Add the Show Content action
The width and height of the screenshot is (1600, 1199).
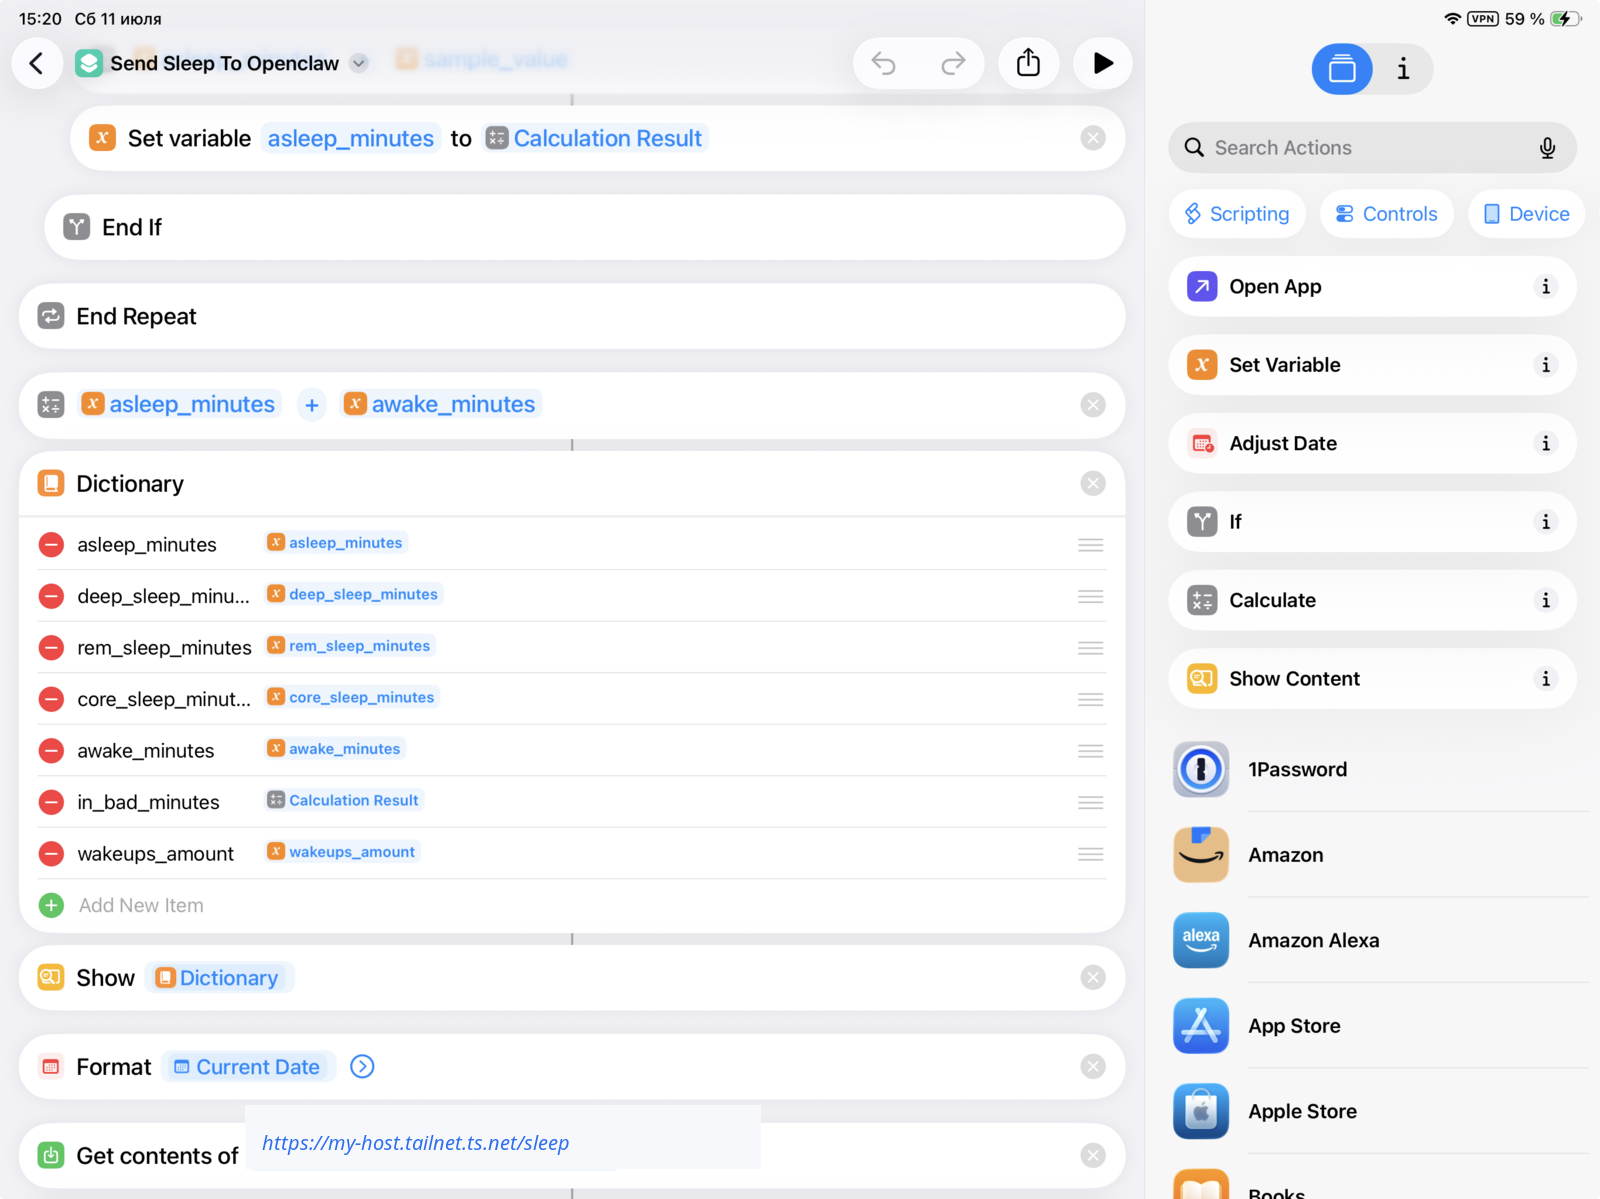click(x=1372, y=679)
